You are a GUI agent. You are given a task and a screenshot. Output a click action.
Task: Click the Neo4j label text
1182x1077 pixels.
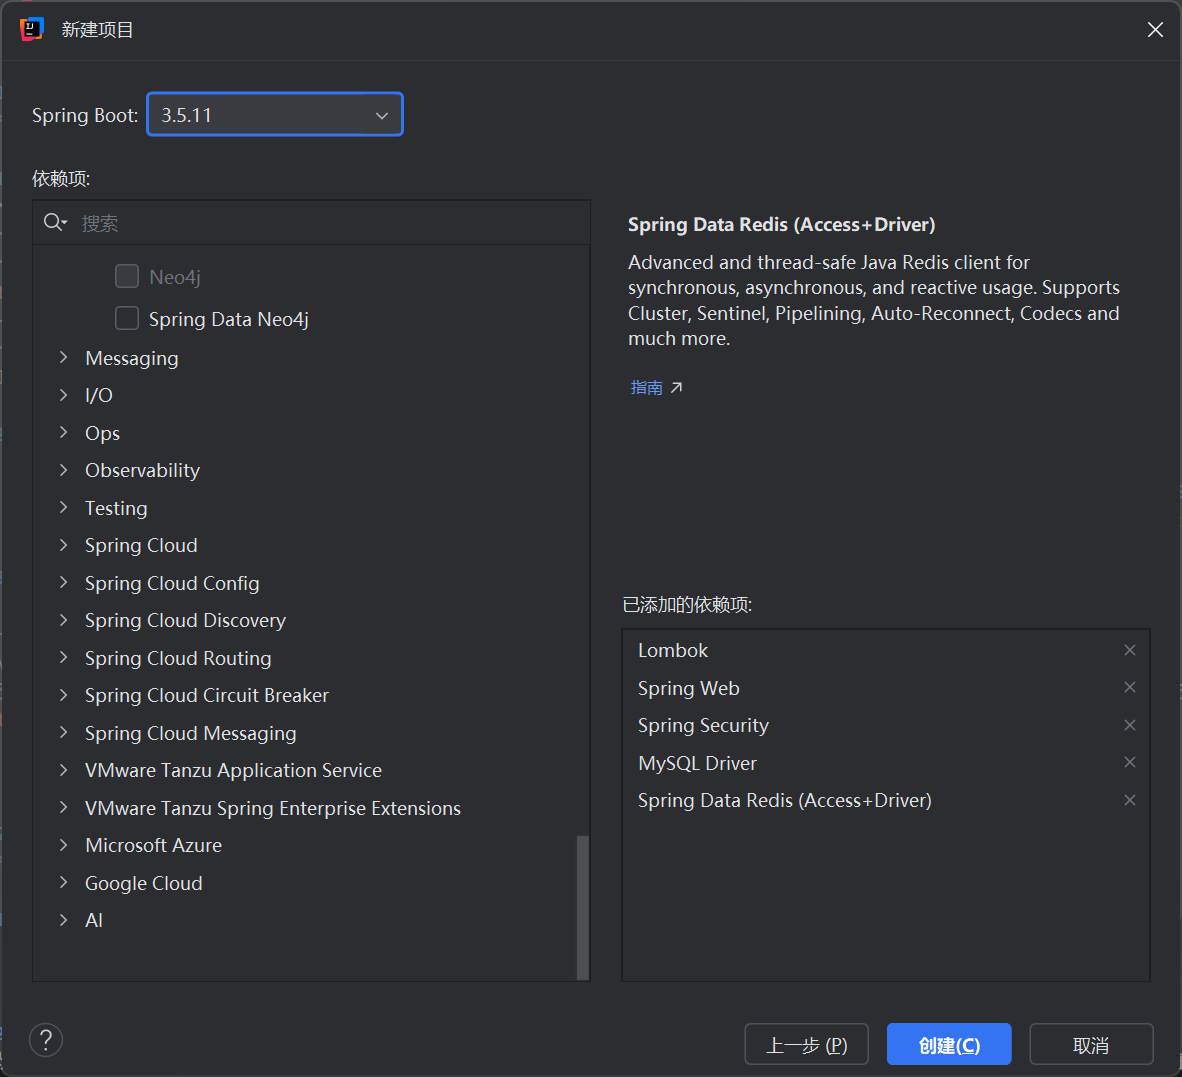pos(175,277)
